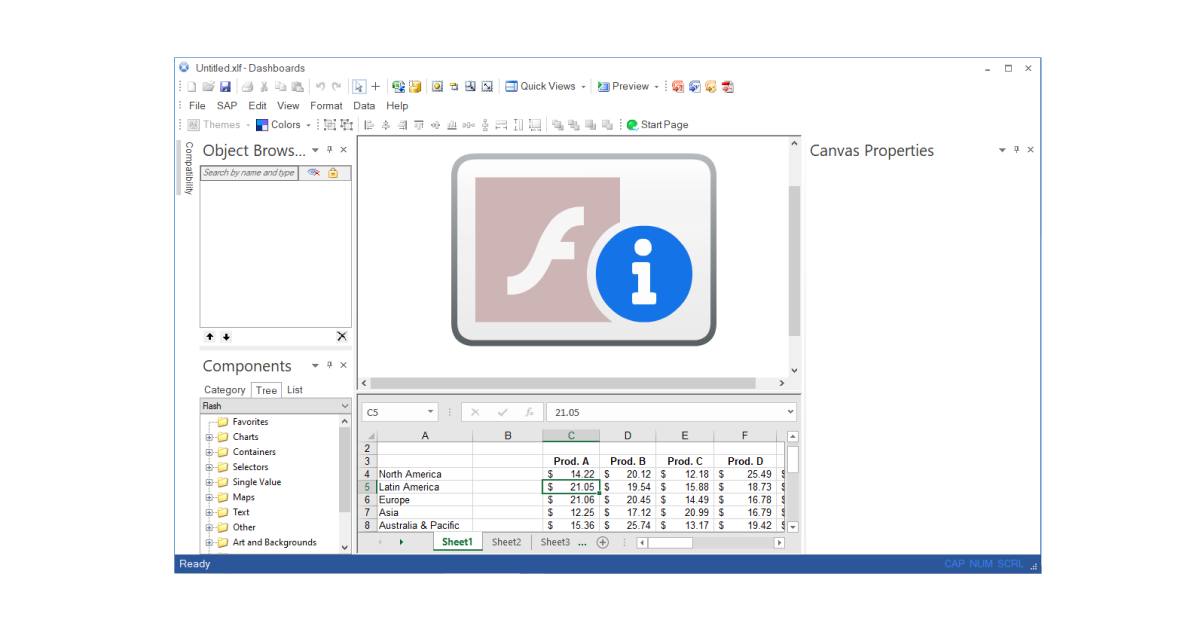The image size is (1200, 627).
Task: Move object down with down arrow
Action: click(226, 337)
